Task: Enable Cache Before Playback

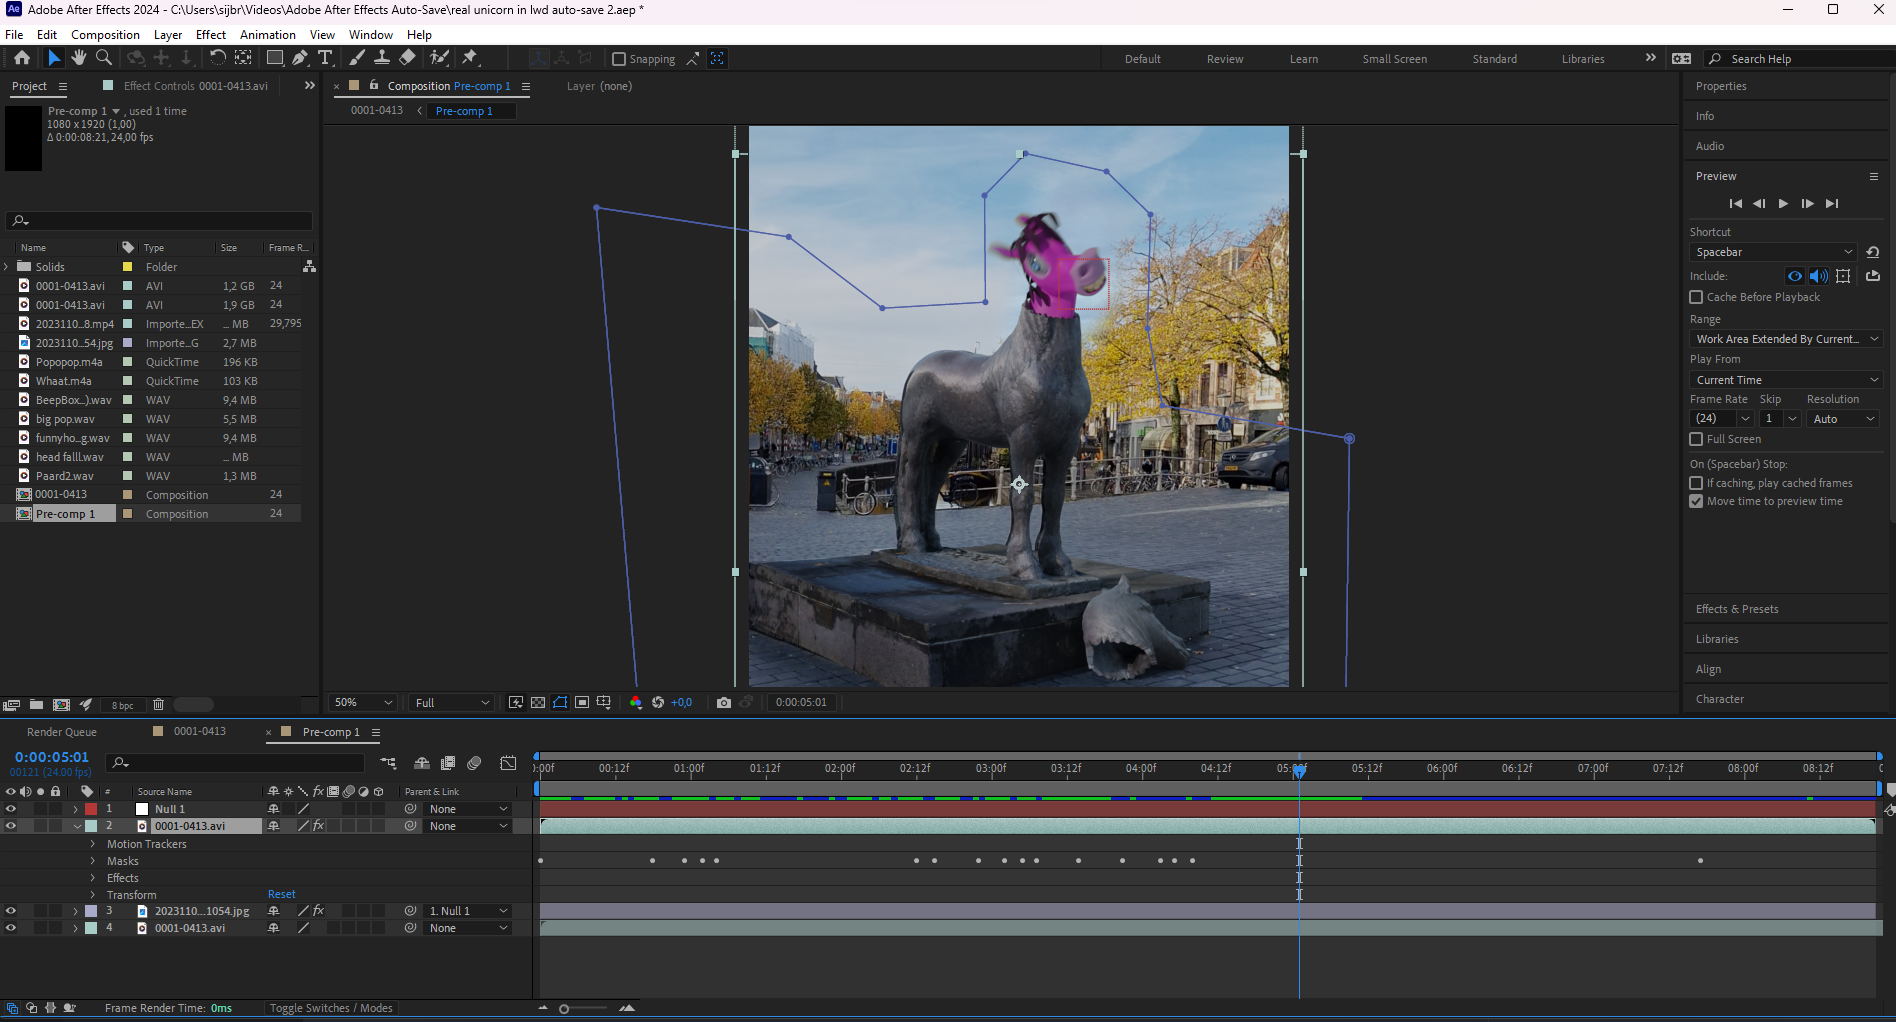Action: [1696, 297]
